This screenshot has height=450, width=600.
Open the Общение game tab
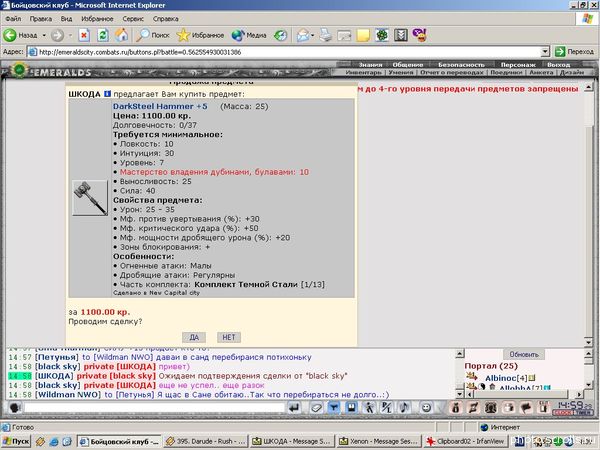point(408,65)
